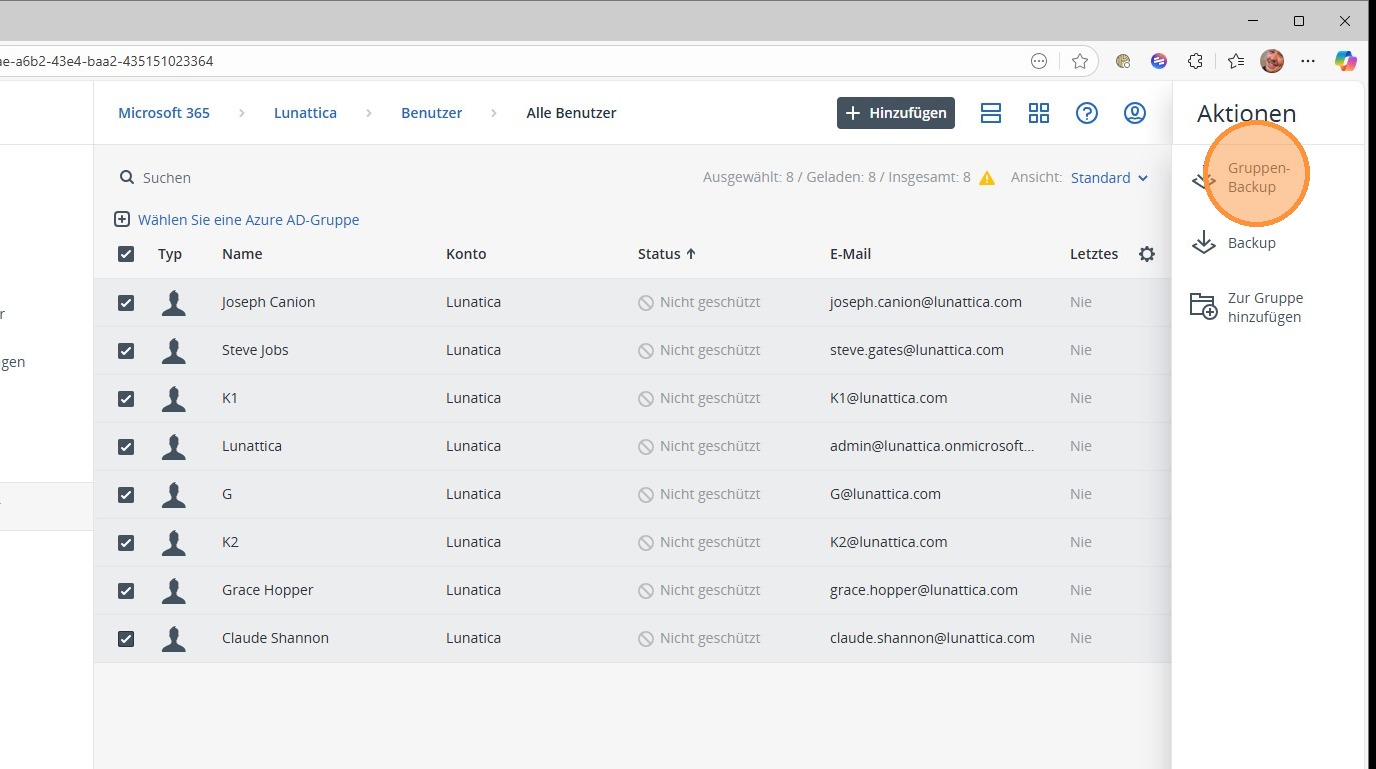Click the G@lunattica.com email cell

pos(885,494)
